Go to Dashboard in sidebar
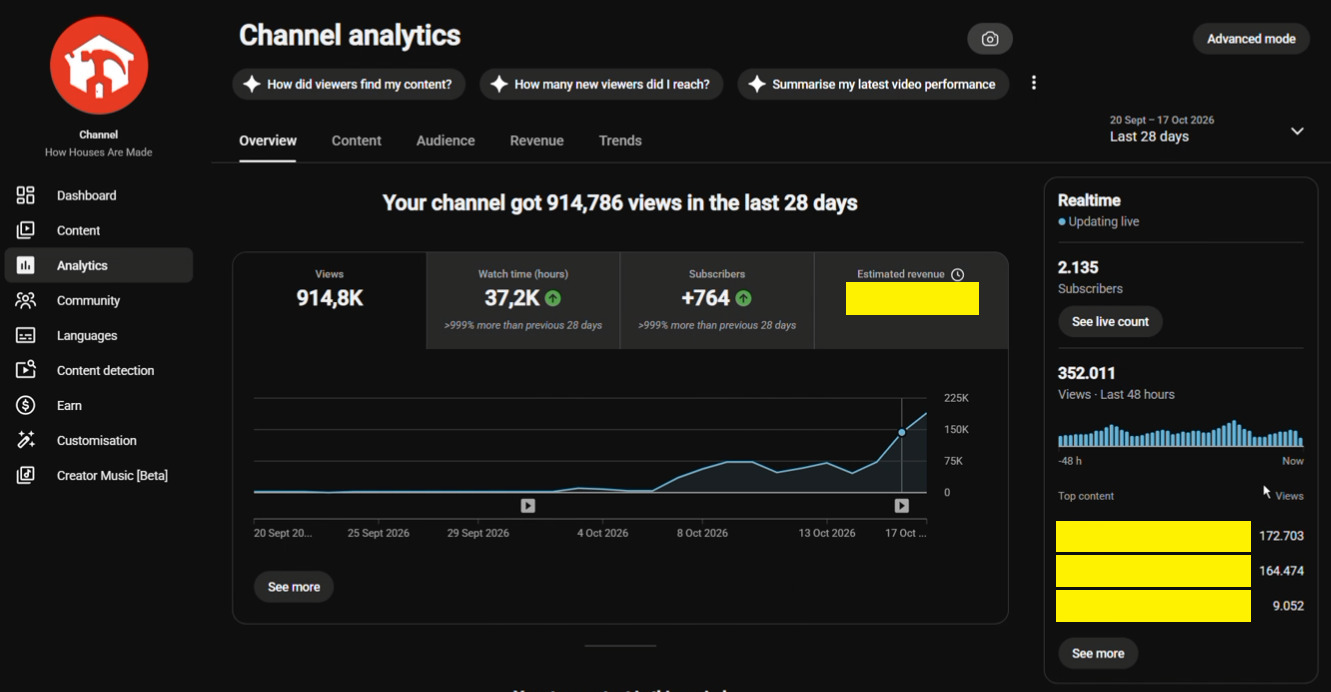The width and height of the screenshot is (1331, 692). [99, 195]
